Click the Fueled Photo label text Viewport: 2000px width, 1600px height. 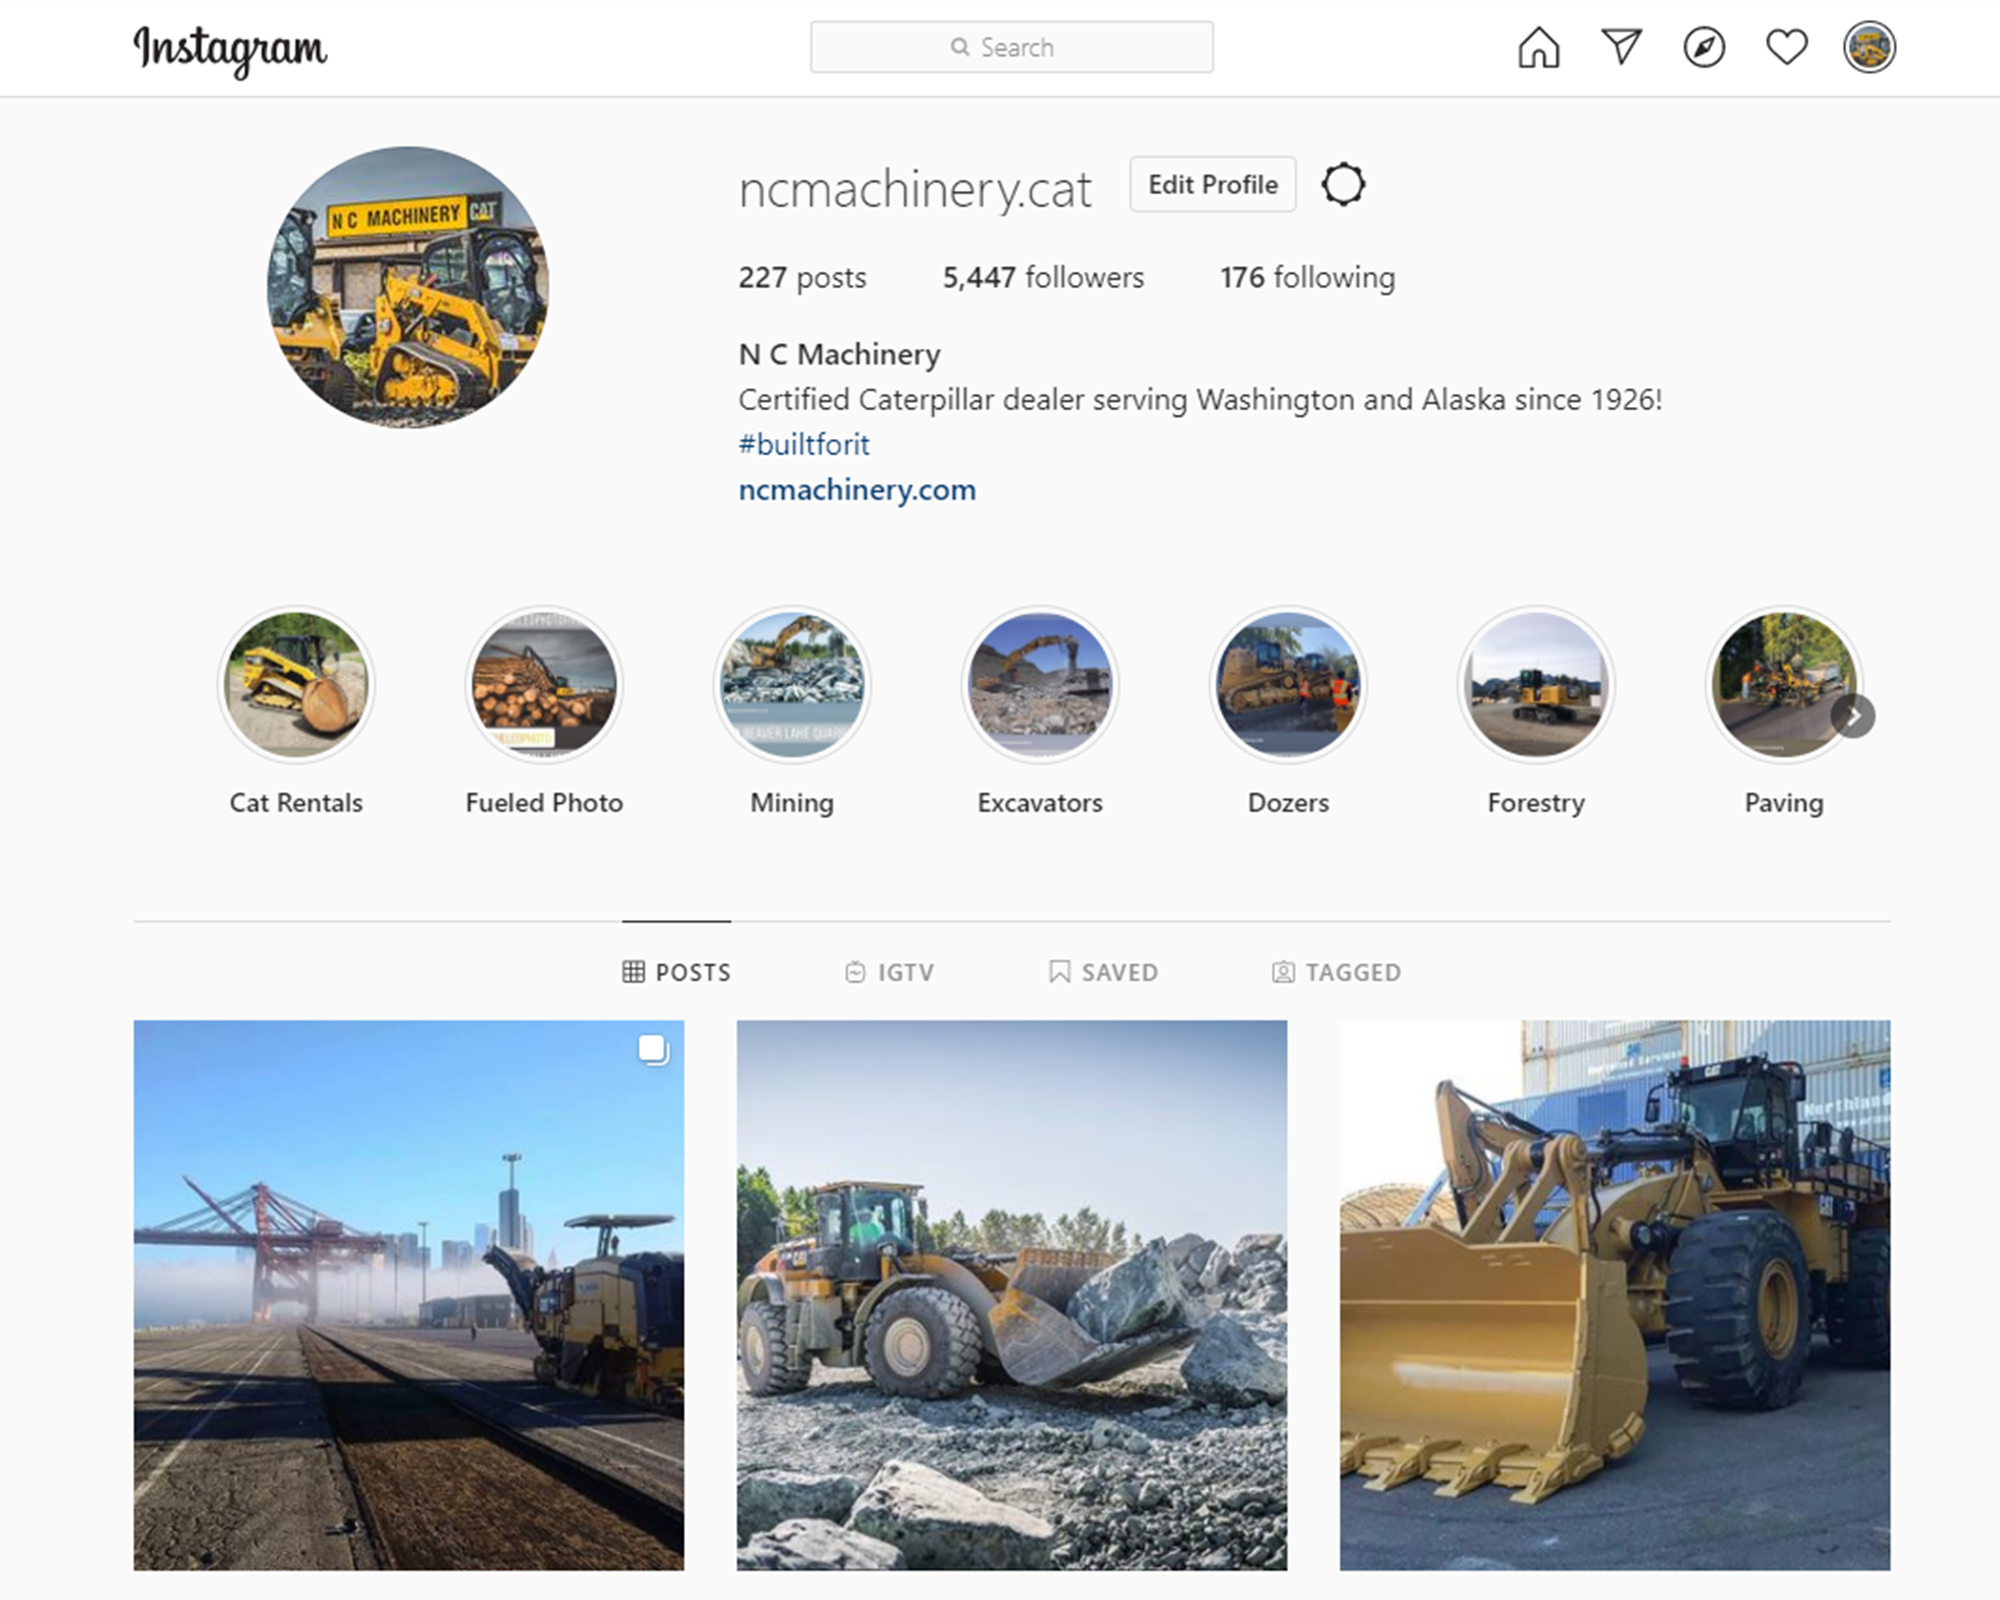544,802
